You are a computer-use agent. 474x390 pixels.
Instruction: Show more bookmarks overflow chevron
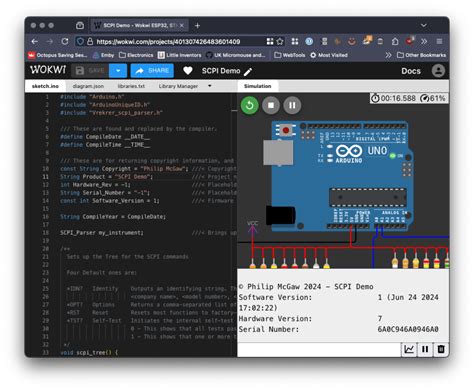388,55
